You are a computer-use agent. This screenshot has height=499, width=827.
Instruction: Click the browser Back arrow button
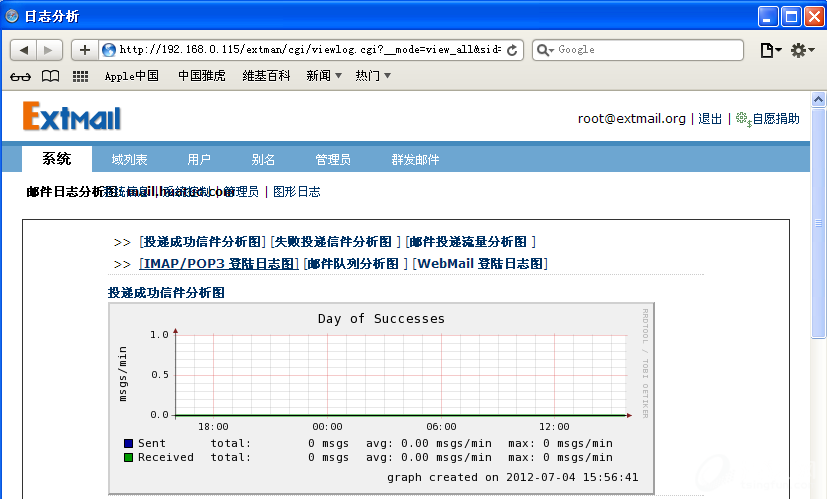[24, 50]
